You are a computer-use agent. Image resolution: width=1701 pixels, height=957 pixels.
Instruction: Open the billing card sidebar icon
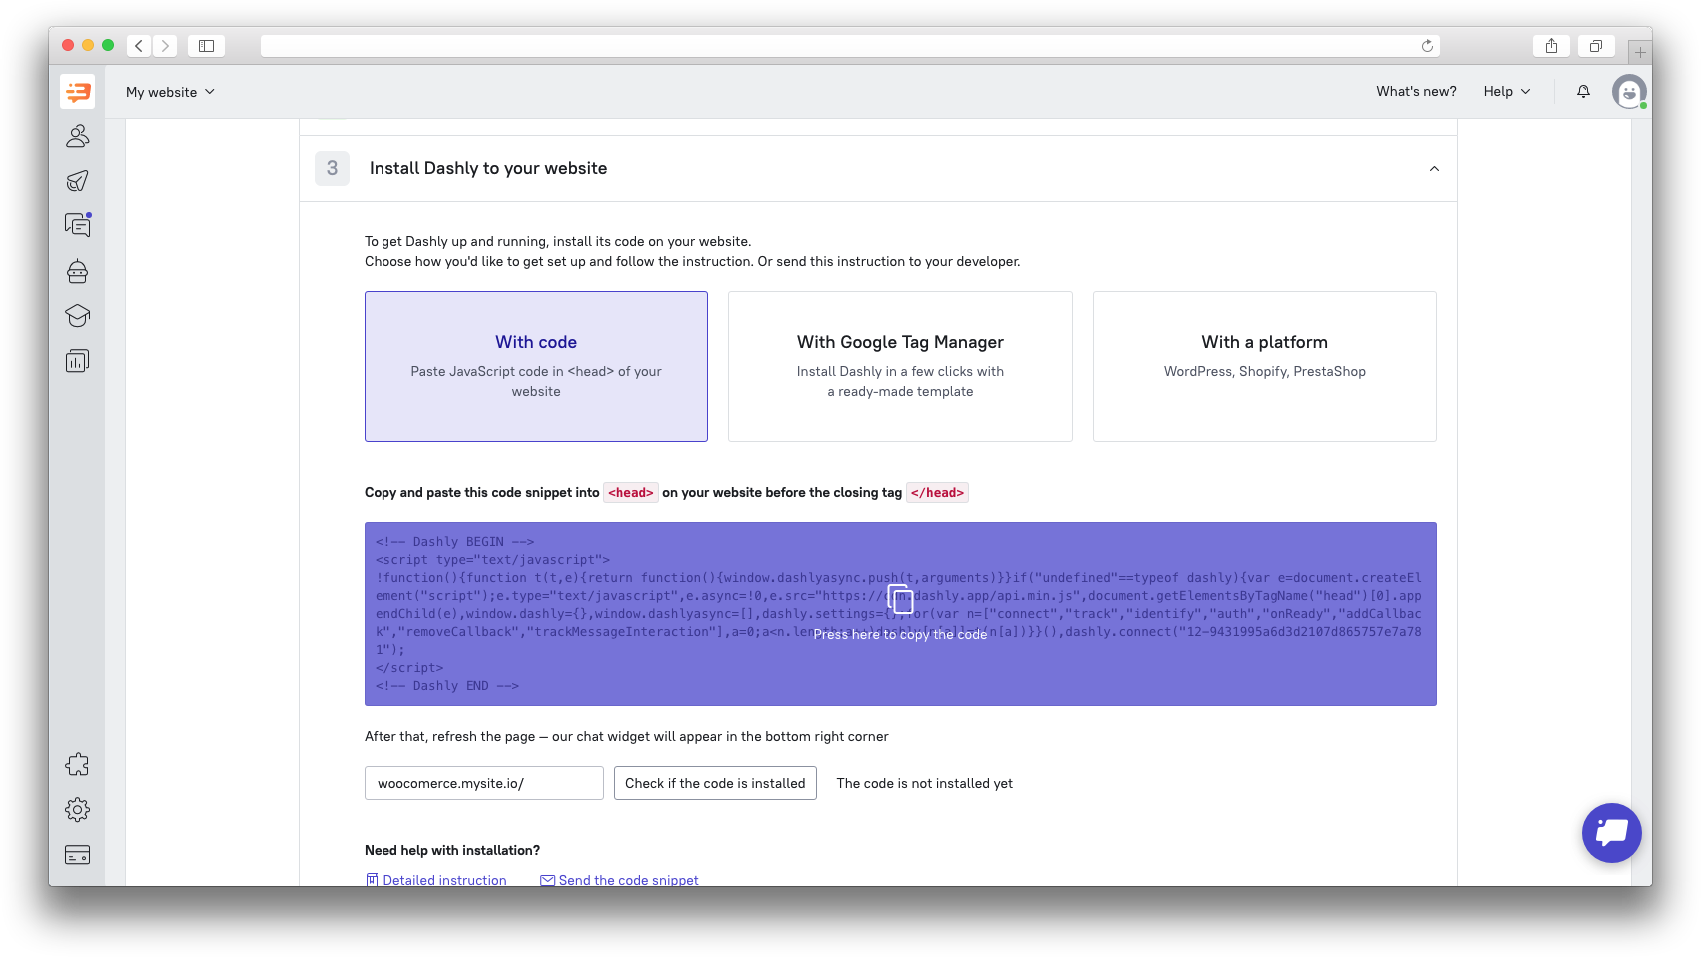coord(77,855)
